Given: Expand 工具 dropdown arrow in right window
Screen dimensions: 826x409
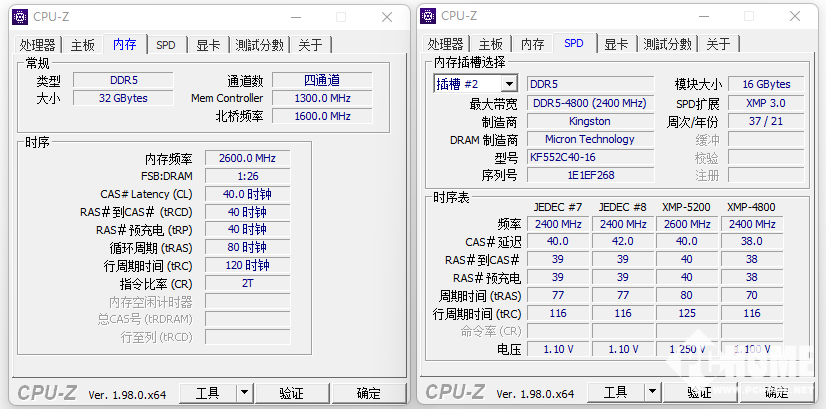Looking at the screenshot, I should 653,393.
